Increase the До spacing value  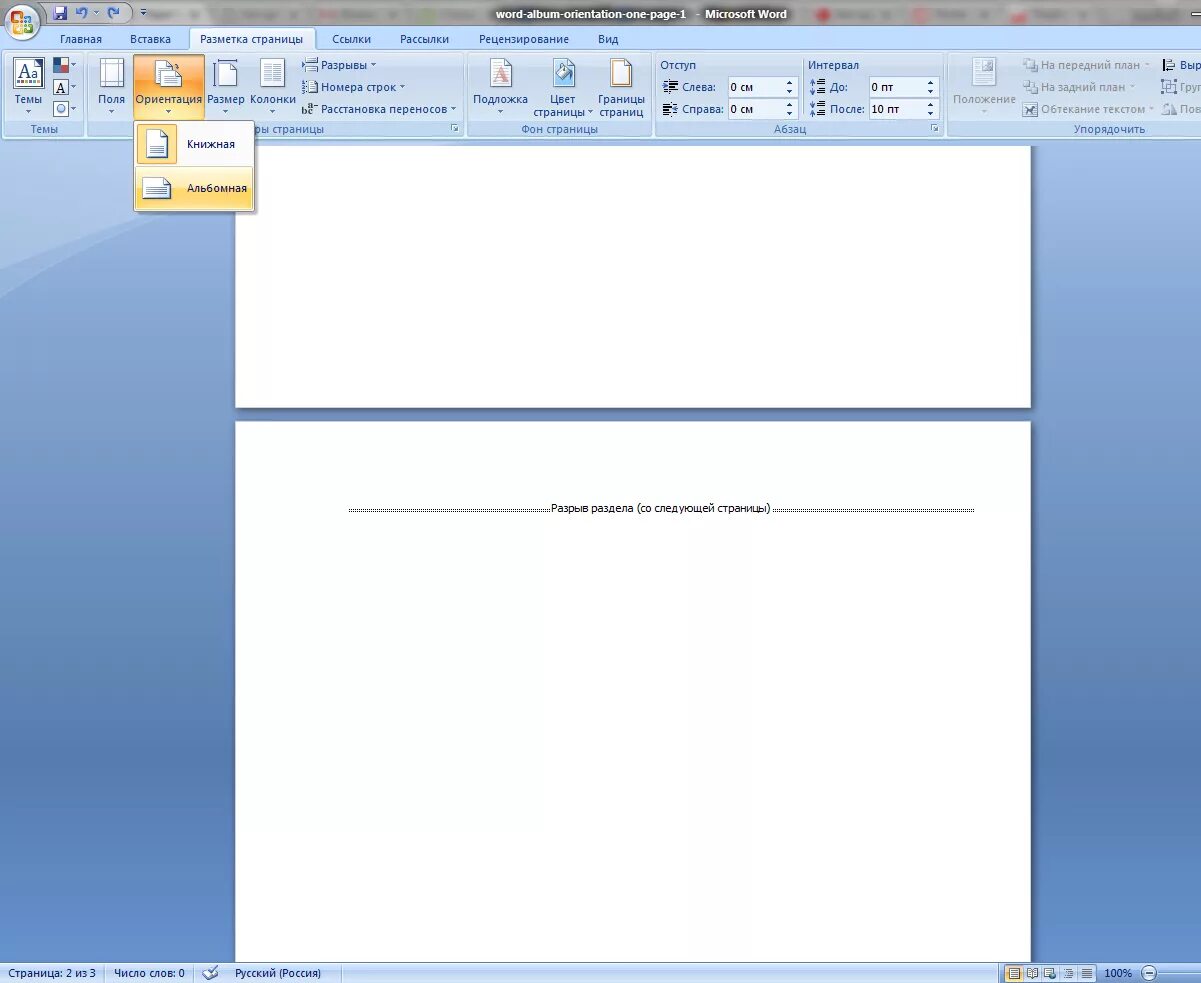(x=931, y=83)
